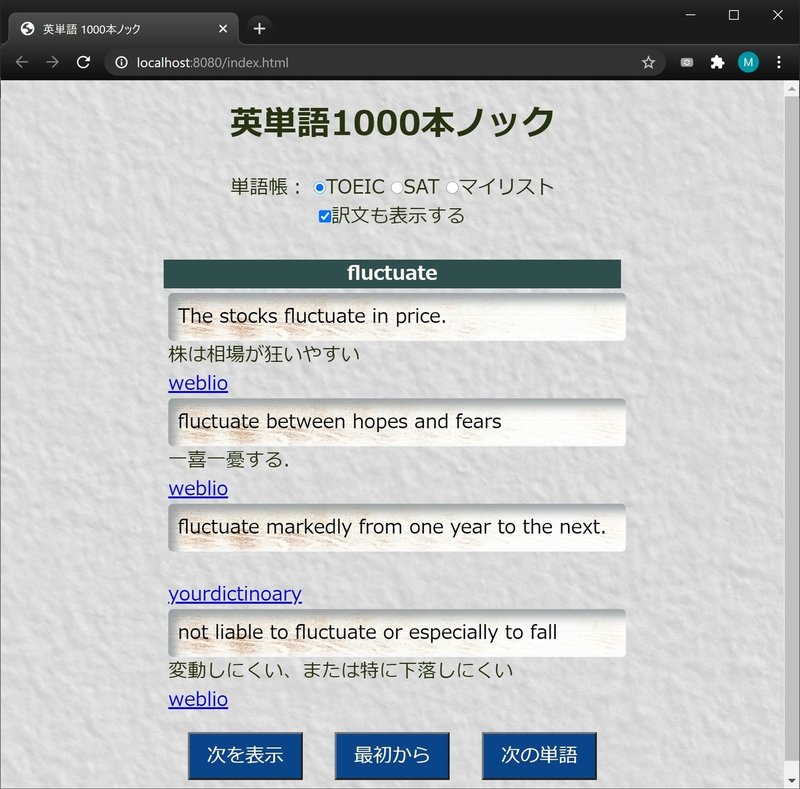
Task: Uncheck the 訳文も表示する checkbox
Action: (324, 215)
